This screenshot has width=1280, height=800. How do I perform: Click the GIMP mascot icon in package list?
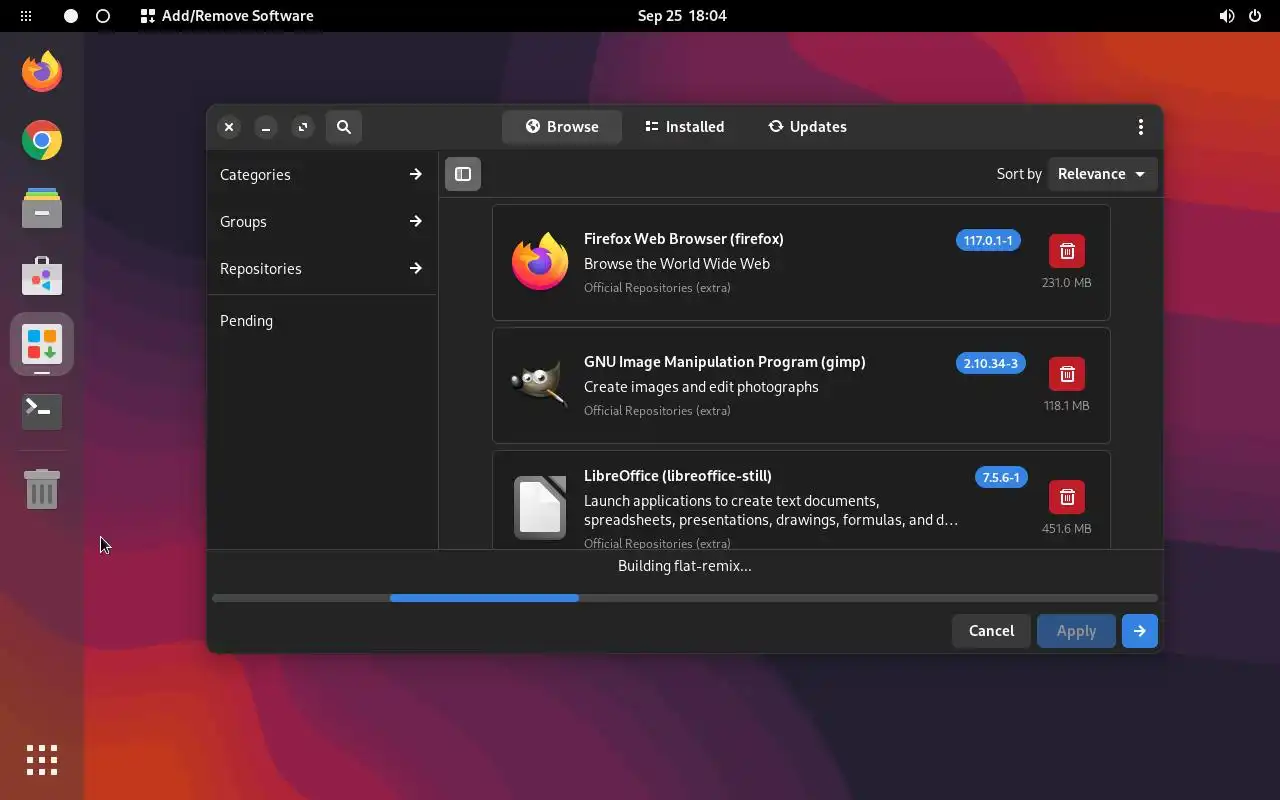click(x=540, y=385)
